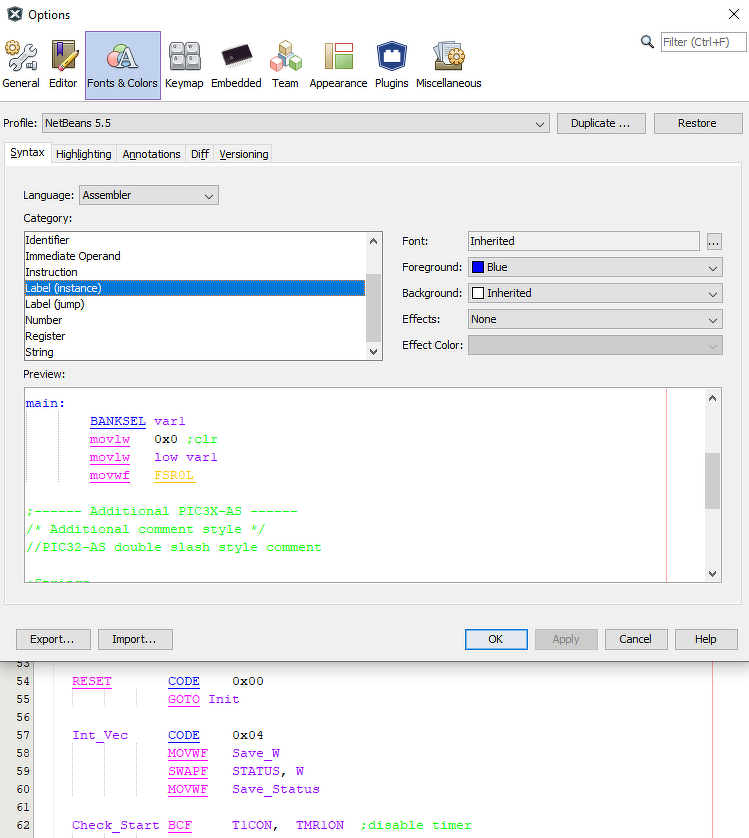Open the Miscellaneous options category
This screenshot has width=749, height=838.
(449, 65)
